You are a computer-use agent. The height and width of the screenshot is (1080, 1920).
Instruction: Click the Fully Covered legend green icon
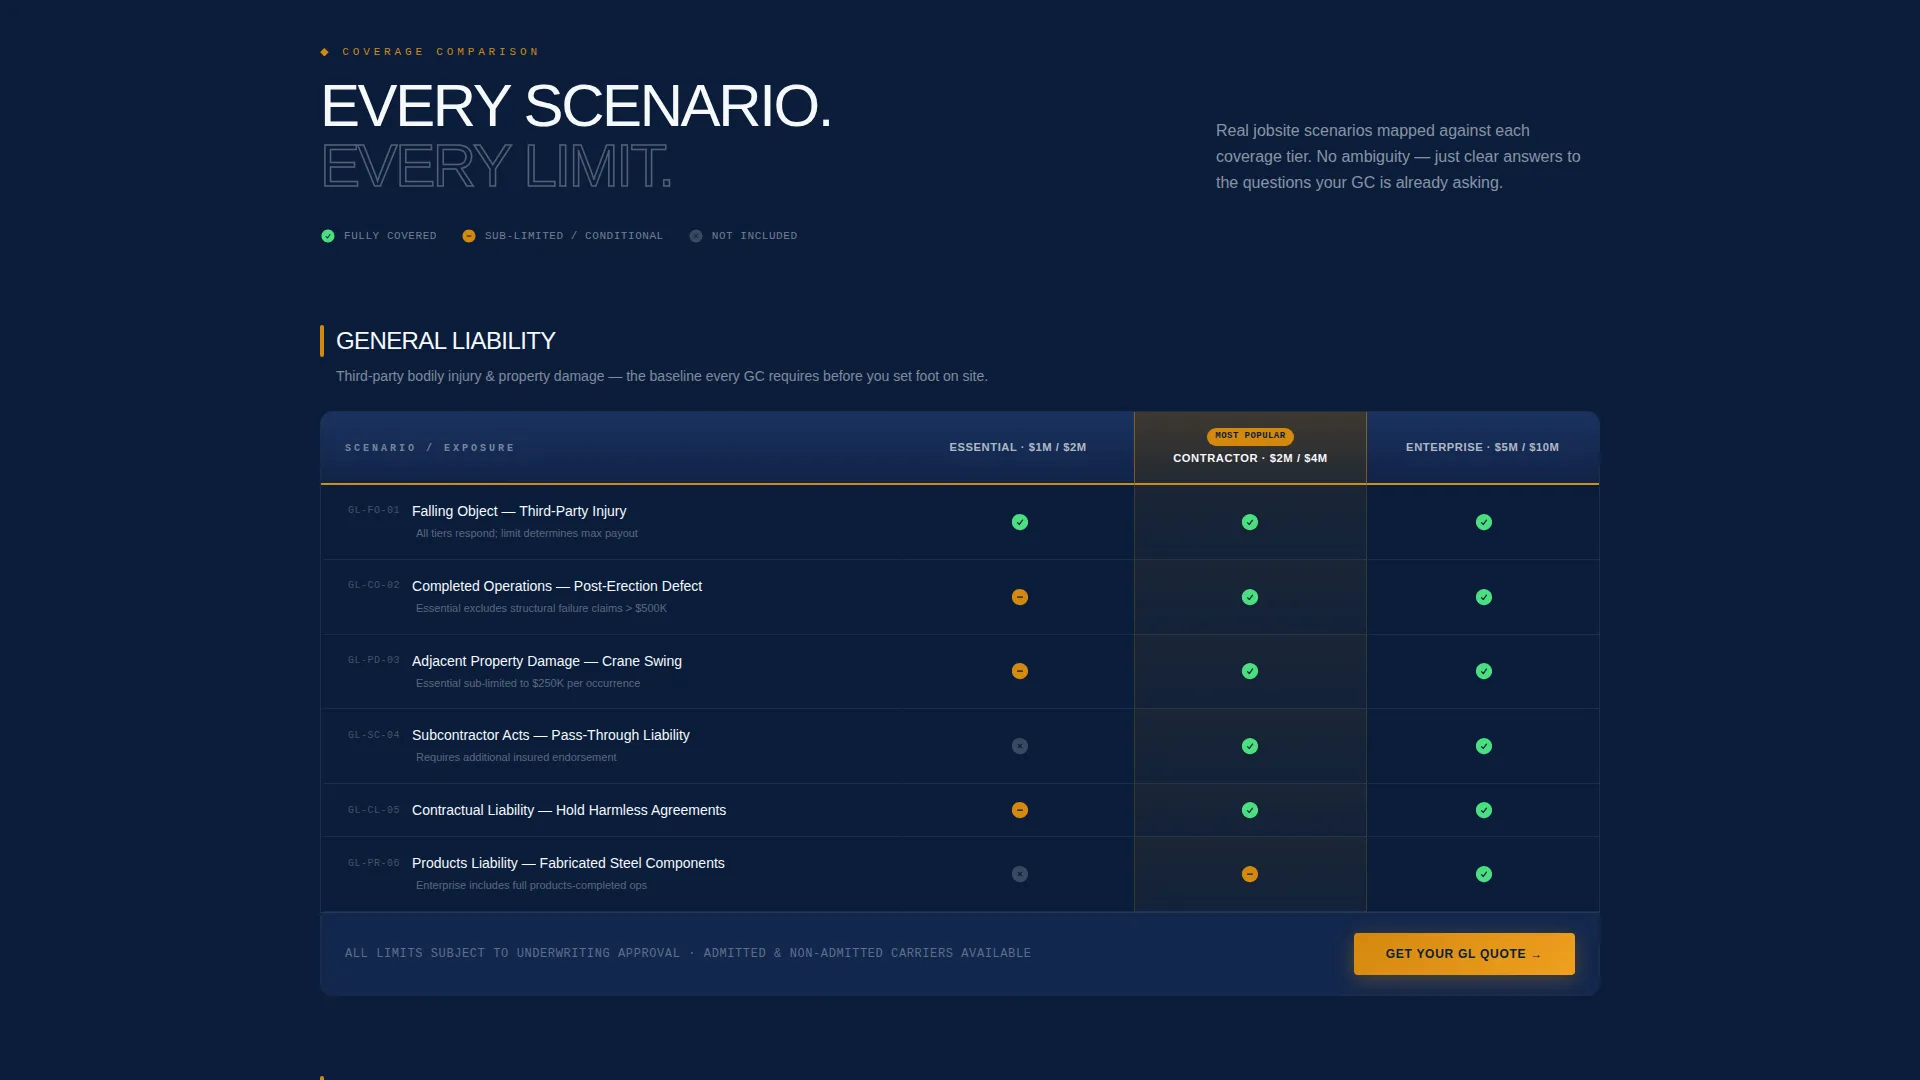(x=328, y=236)
